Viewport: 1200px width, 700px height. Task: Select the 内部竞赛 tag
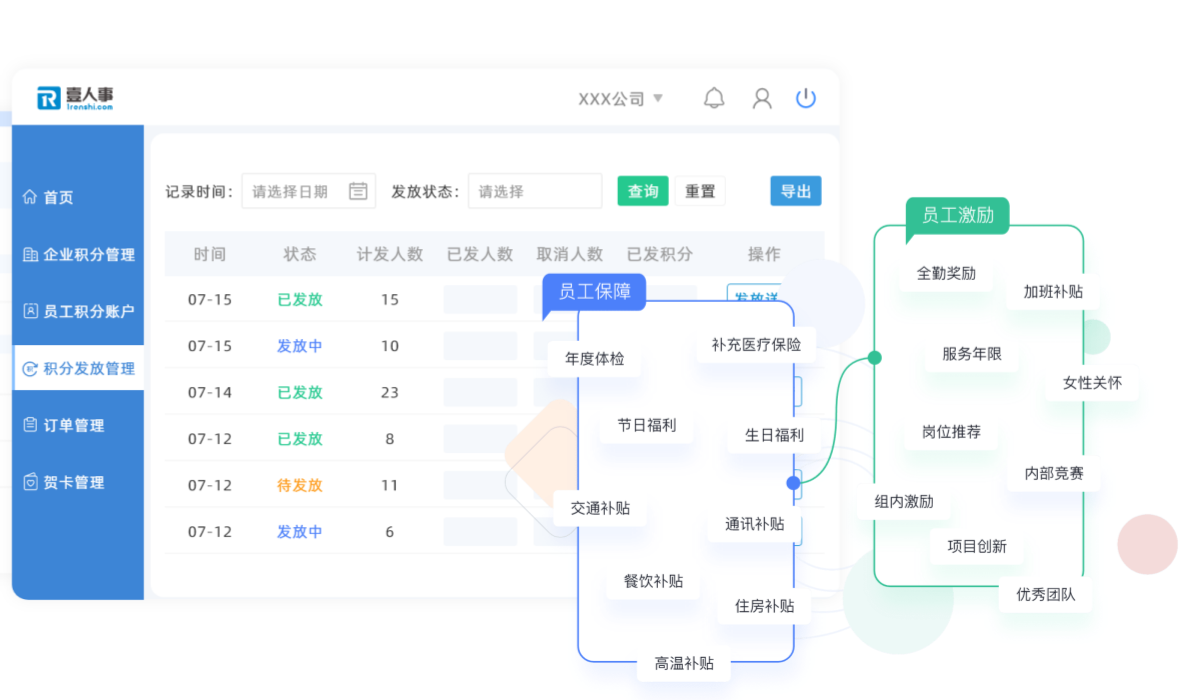[1054, 473]
